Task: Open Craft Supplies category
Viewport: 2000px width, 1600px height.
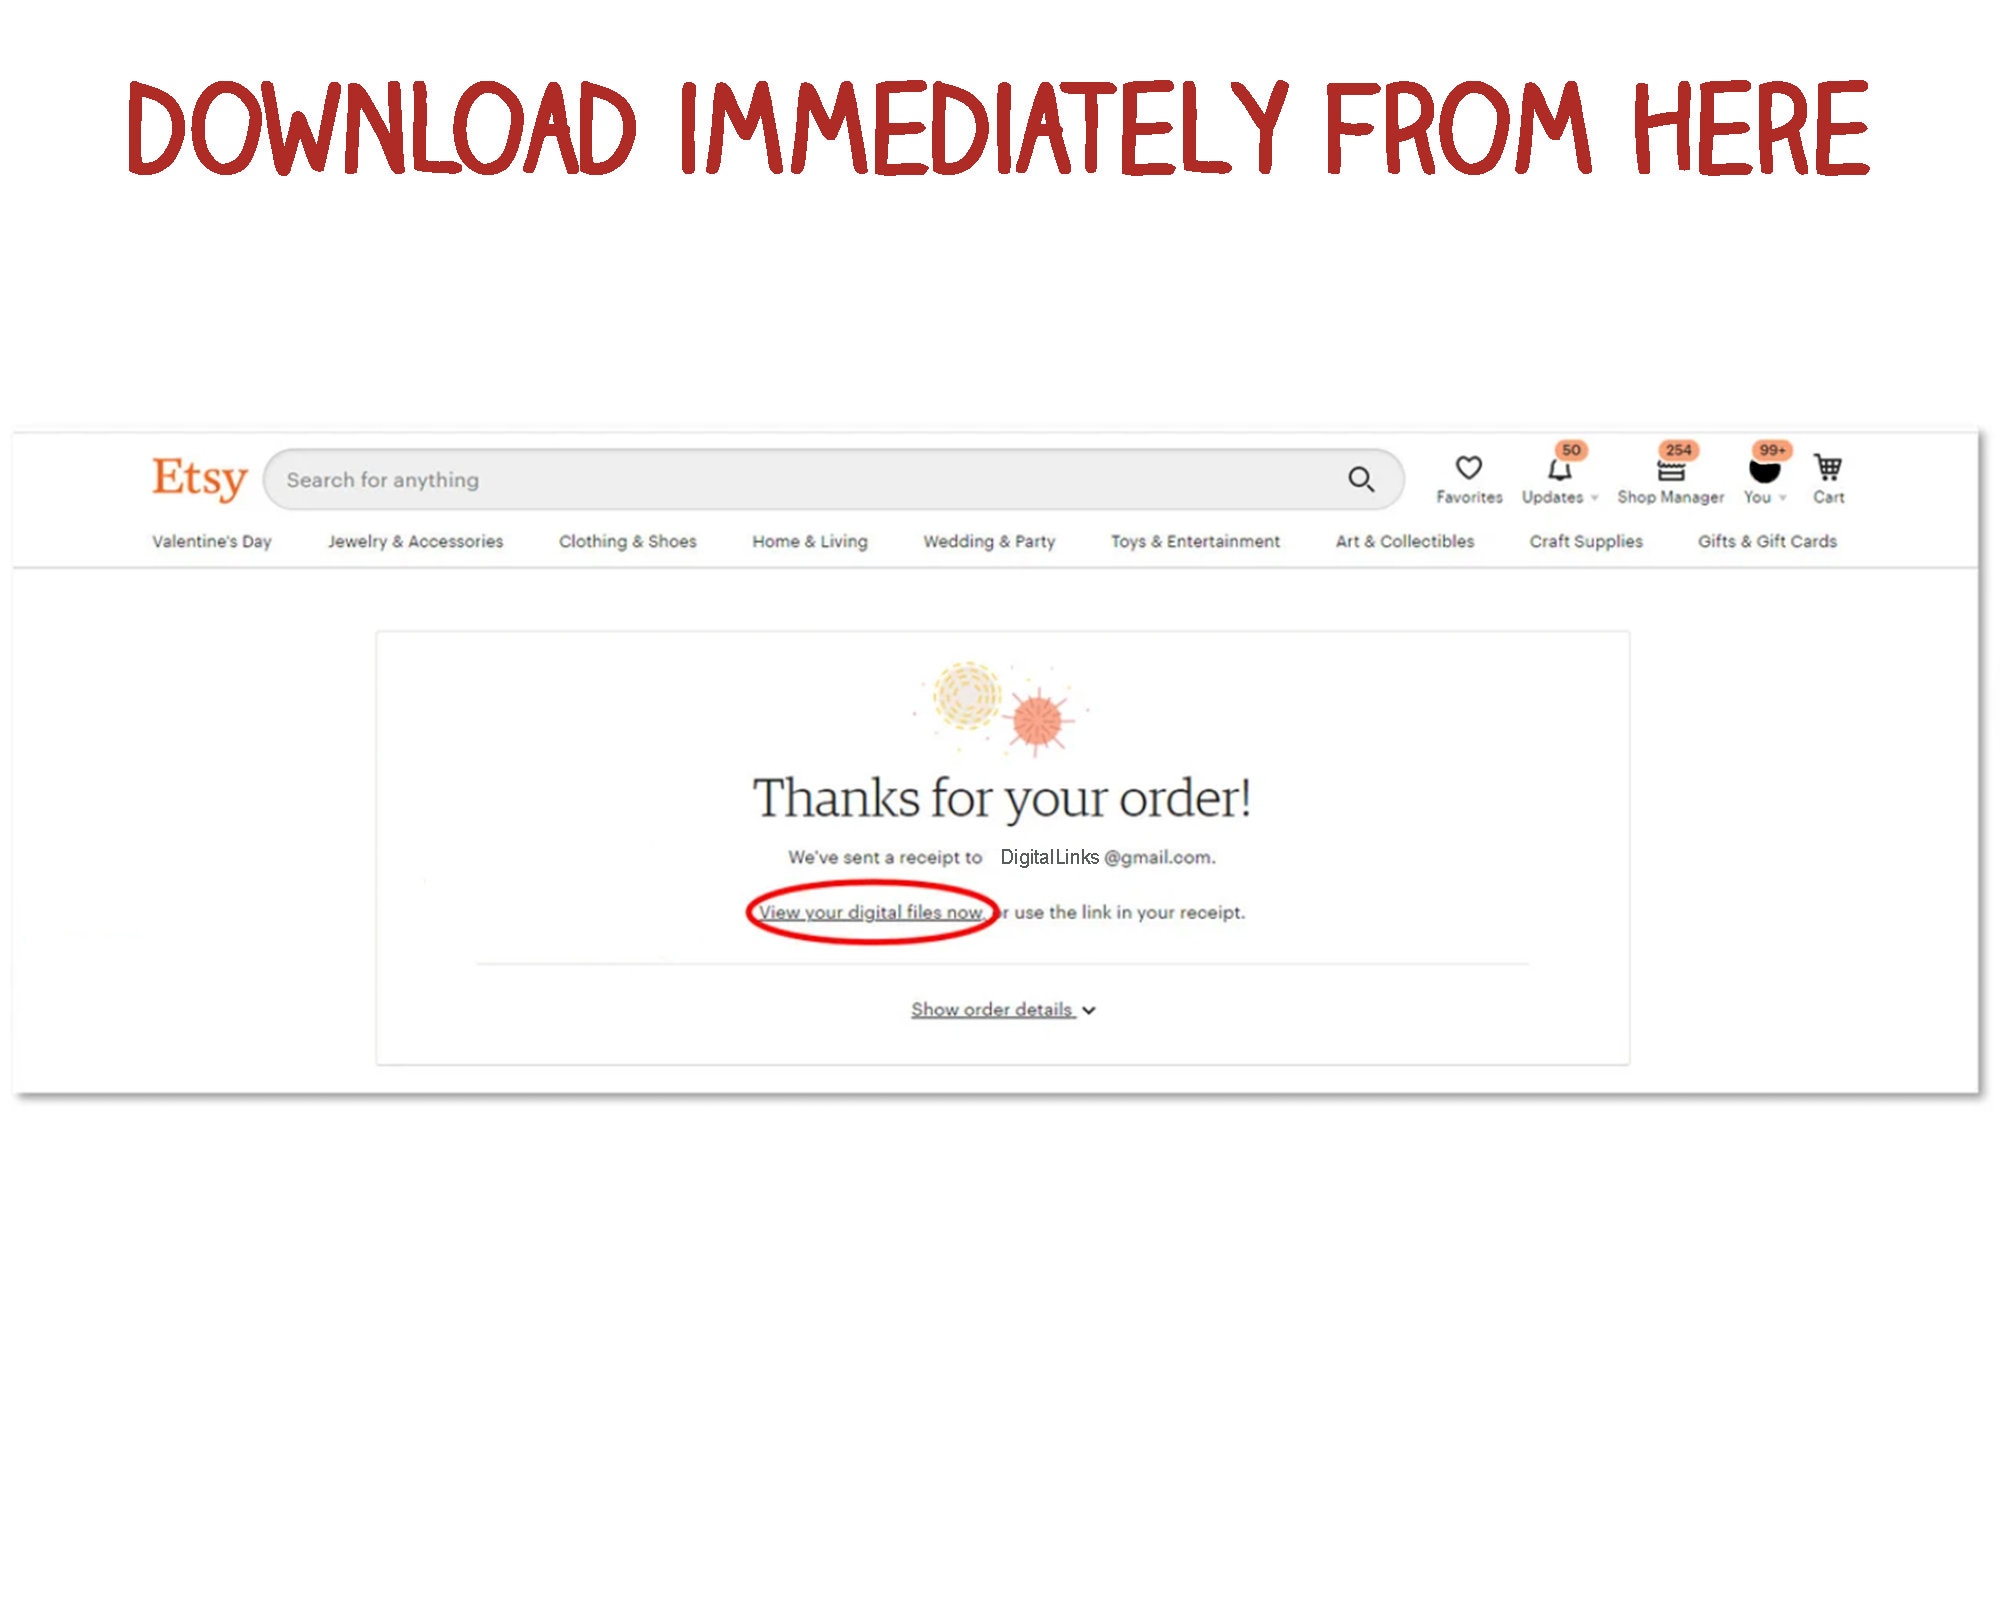Action: (1585, 541)
